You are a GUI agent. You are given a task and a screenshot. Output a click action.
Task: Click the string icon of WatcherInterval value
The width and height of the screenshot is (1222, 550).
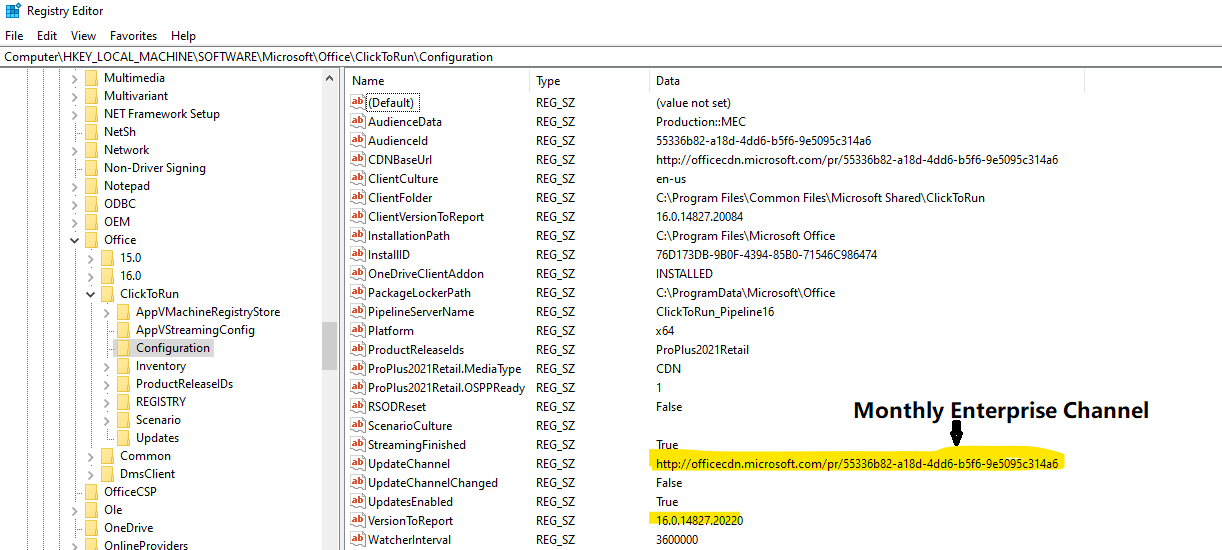click(358, 539)
